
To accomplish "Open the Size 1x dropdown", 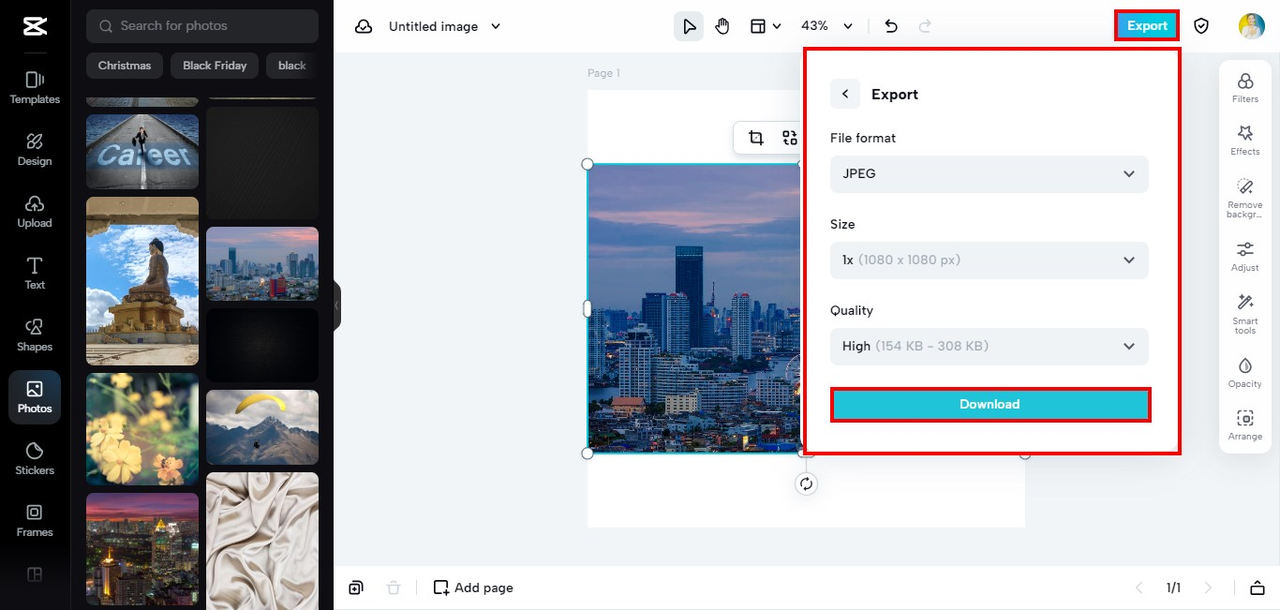I will pyautogui.click(x=989, y=260).
